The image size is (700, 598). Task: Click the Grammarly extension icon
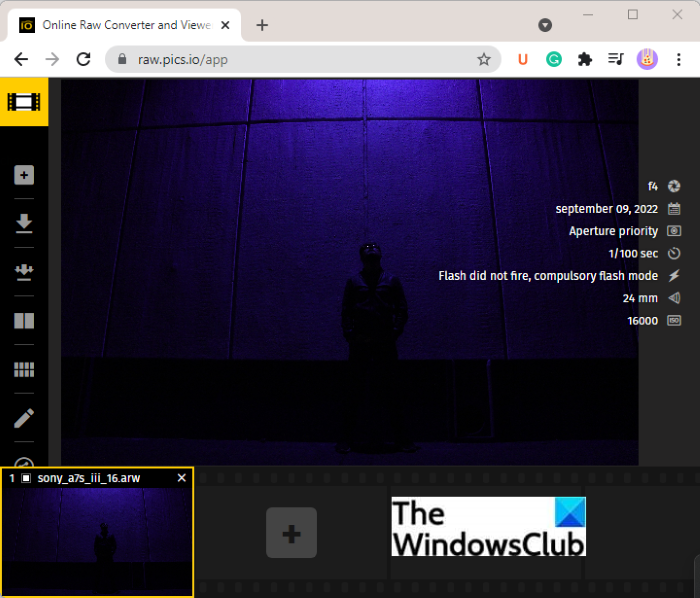click(x=554, y=59)
